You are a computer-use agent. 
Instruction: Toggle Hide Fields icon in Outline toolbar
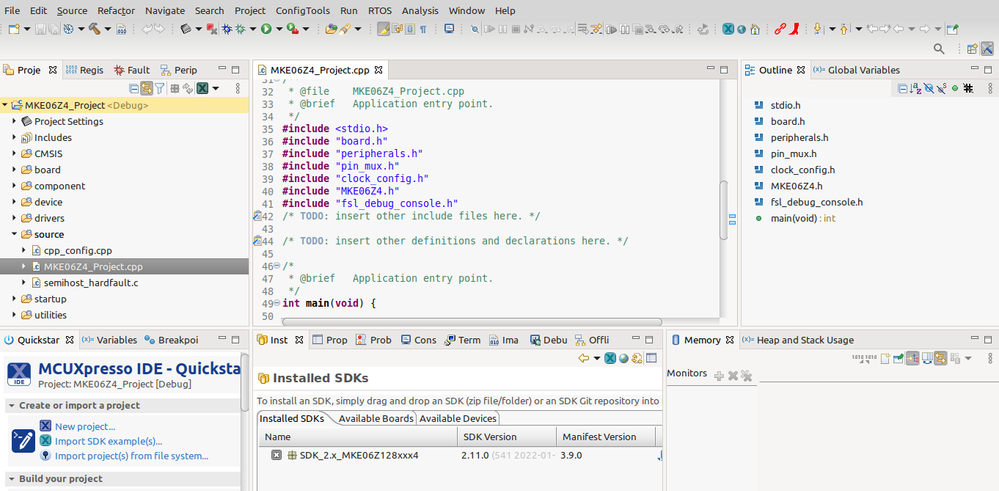[x=929, y=89]
